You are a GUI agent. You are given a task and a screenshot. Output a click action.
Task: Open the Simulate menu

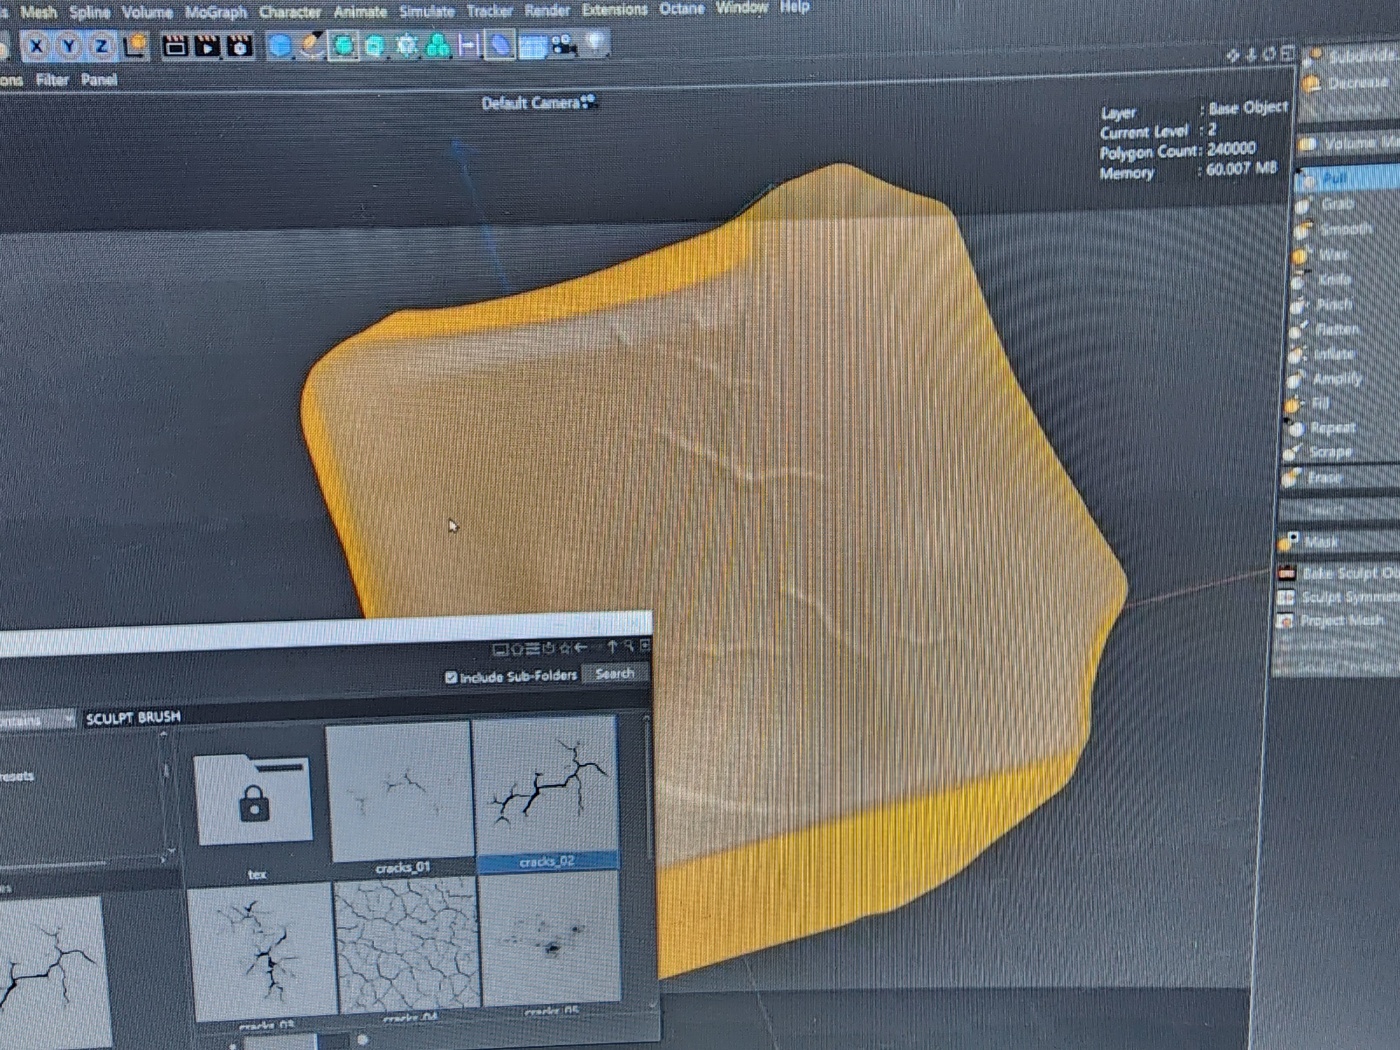tap(427, 12)
